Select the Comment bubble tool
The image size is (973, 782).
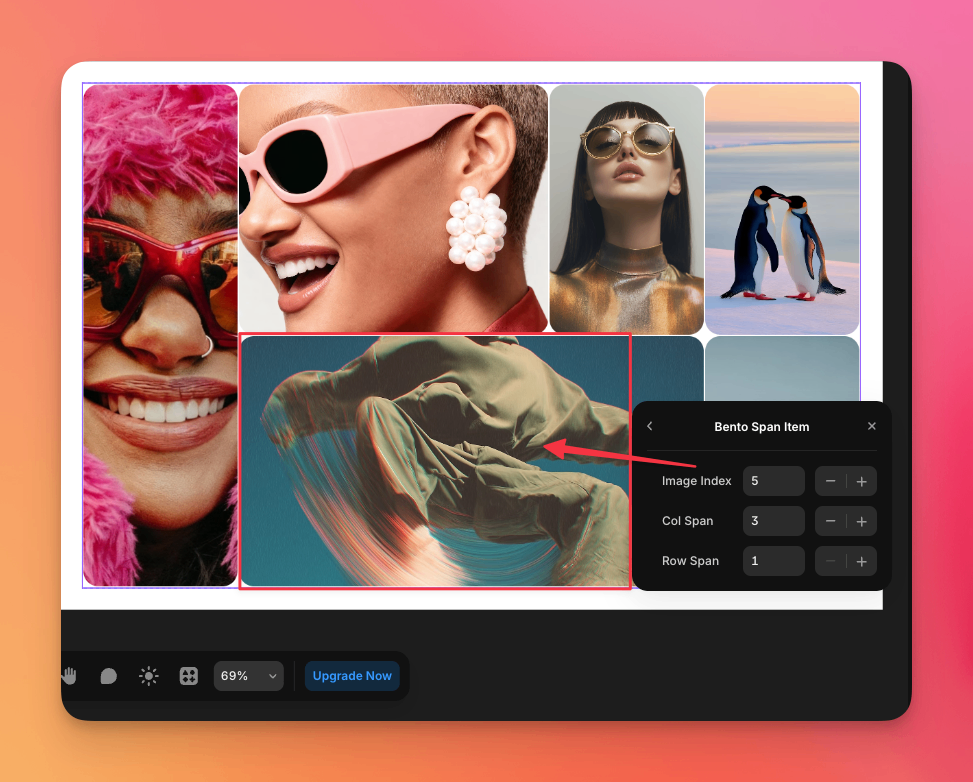point(109,676)
